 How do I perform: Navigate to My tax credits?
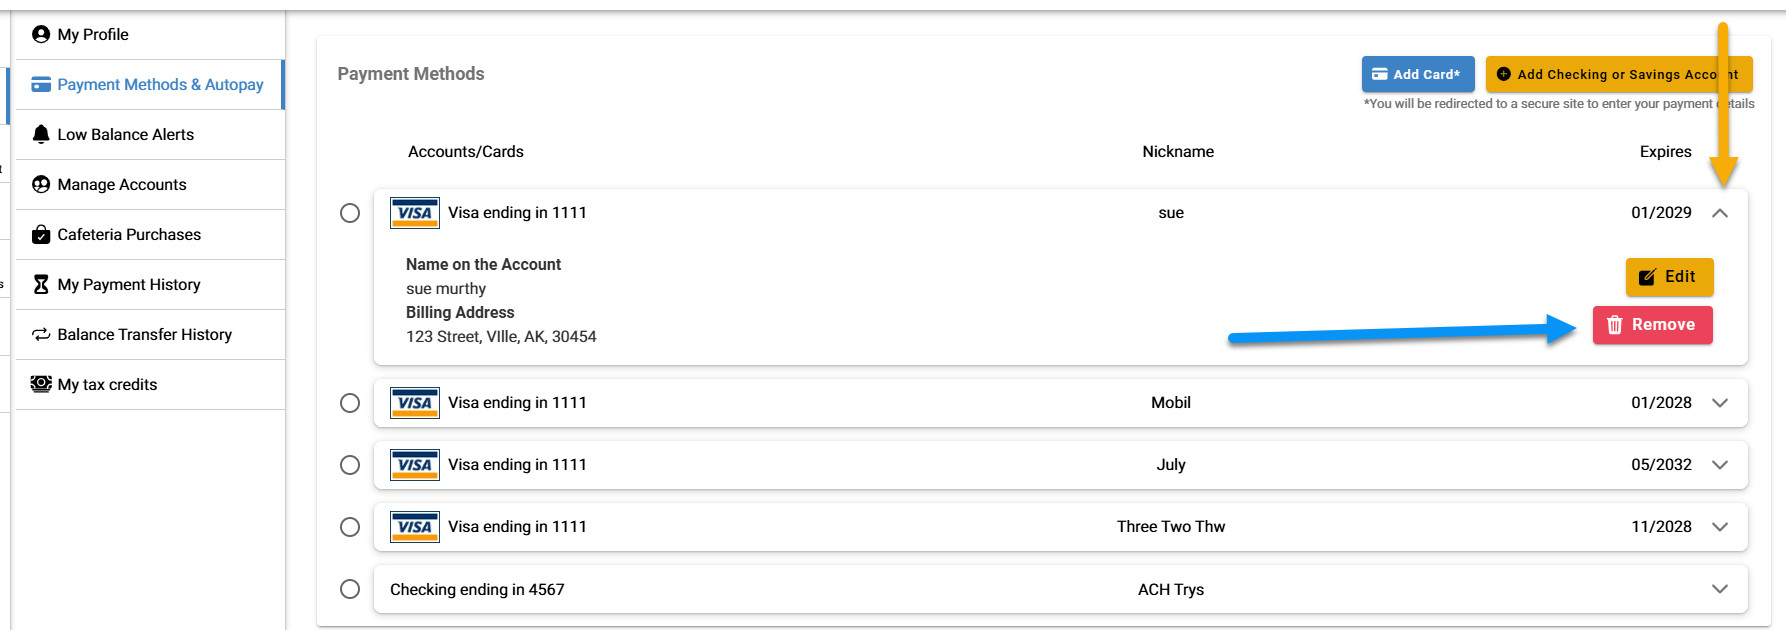106,384
